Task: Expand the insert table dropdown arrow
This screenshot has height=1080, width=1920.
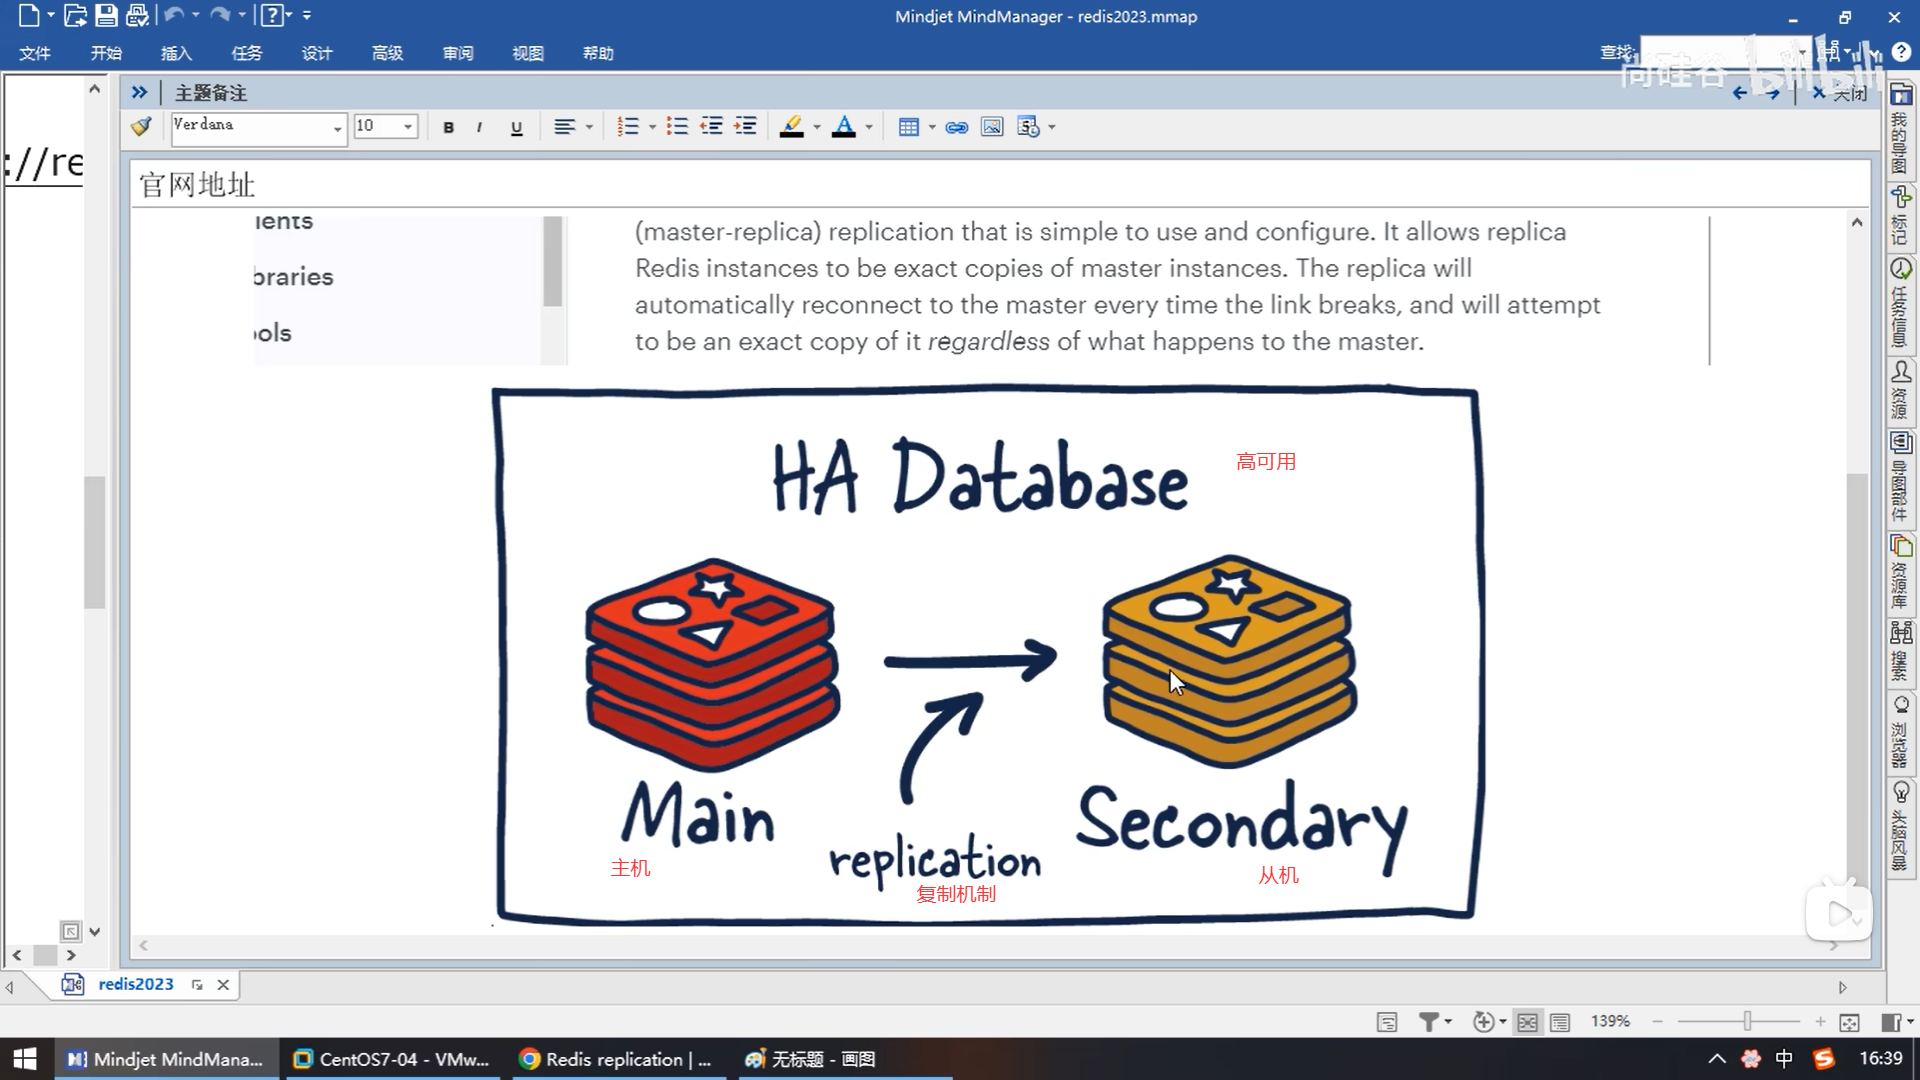Action: click(x=932, y=127)
